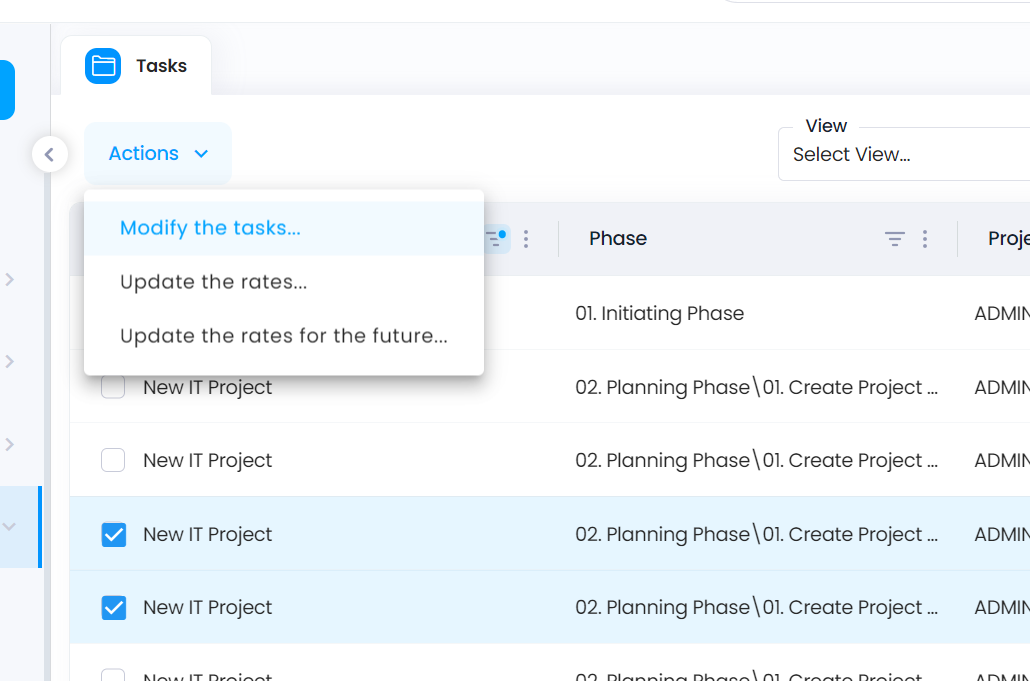1030x681 pixels.
Task: Check the first unchecked New IT Project box
Action: point(113,387)
